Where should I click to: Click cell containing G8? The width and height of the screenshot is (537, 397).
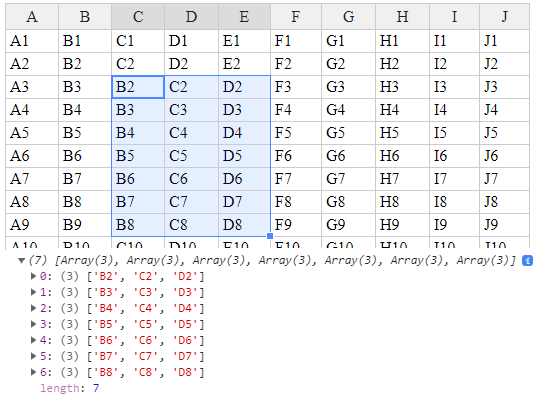coord(349,201)
